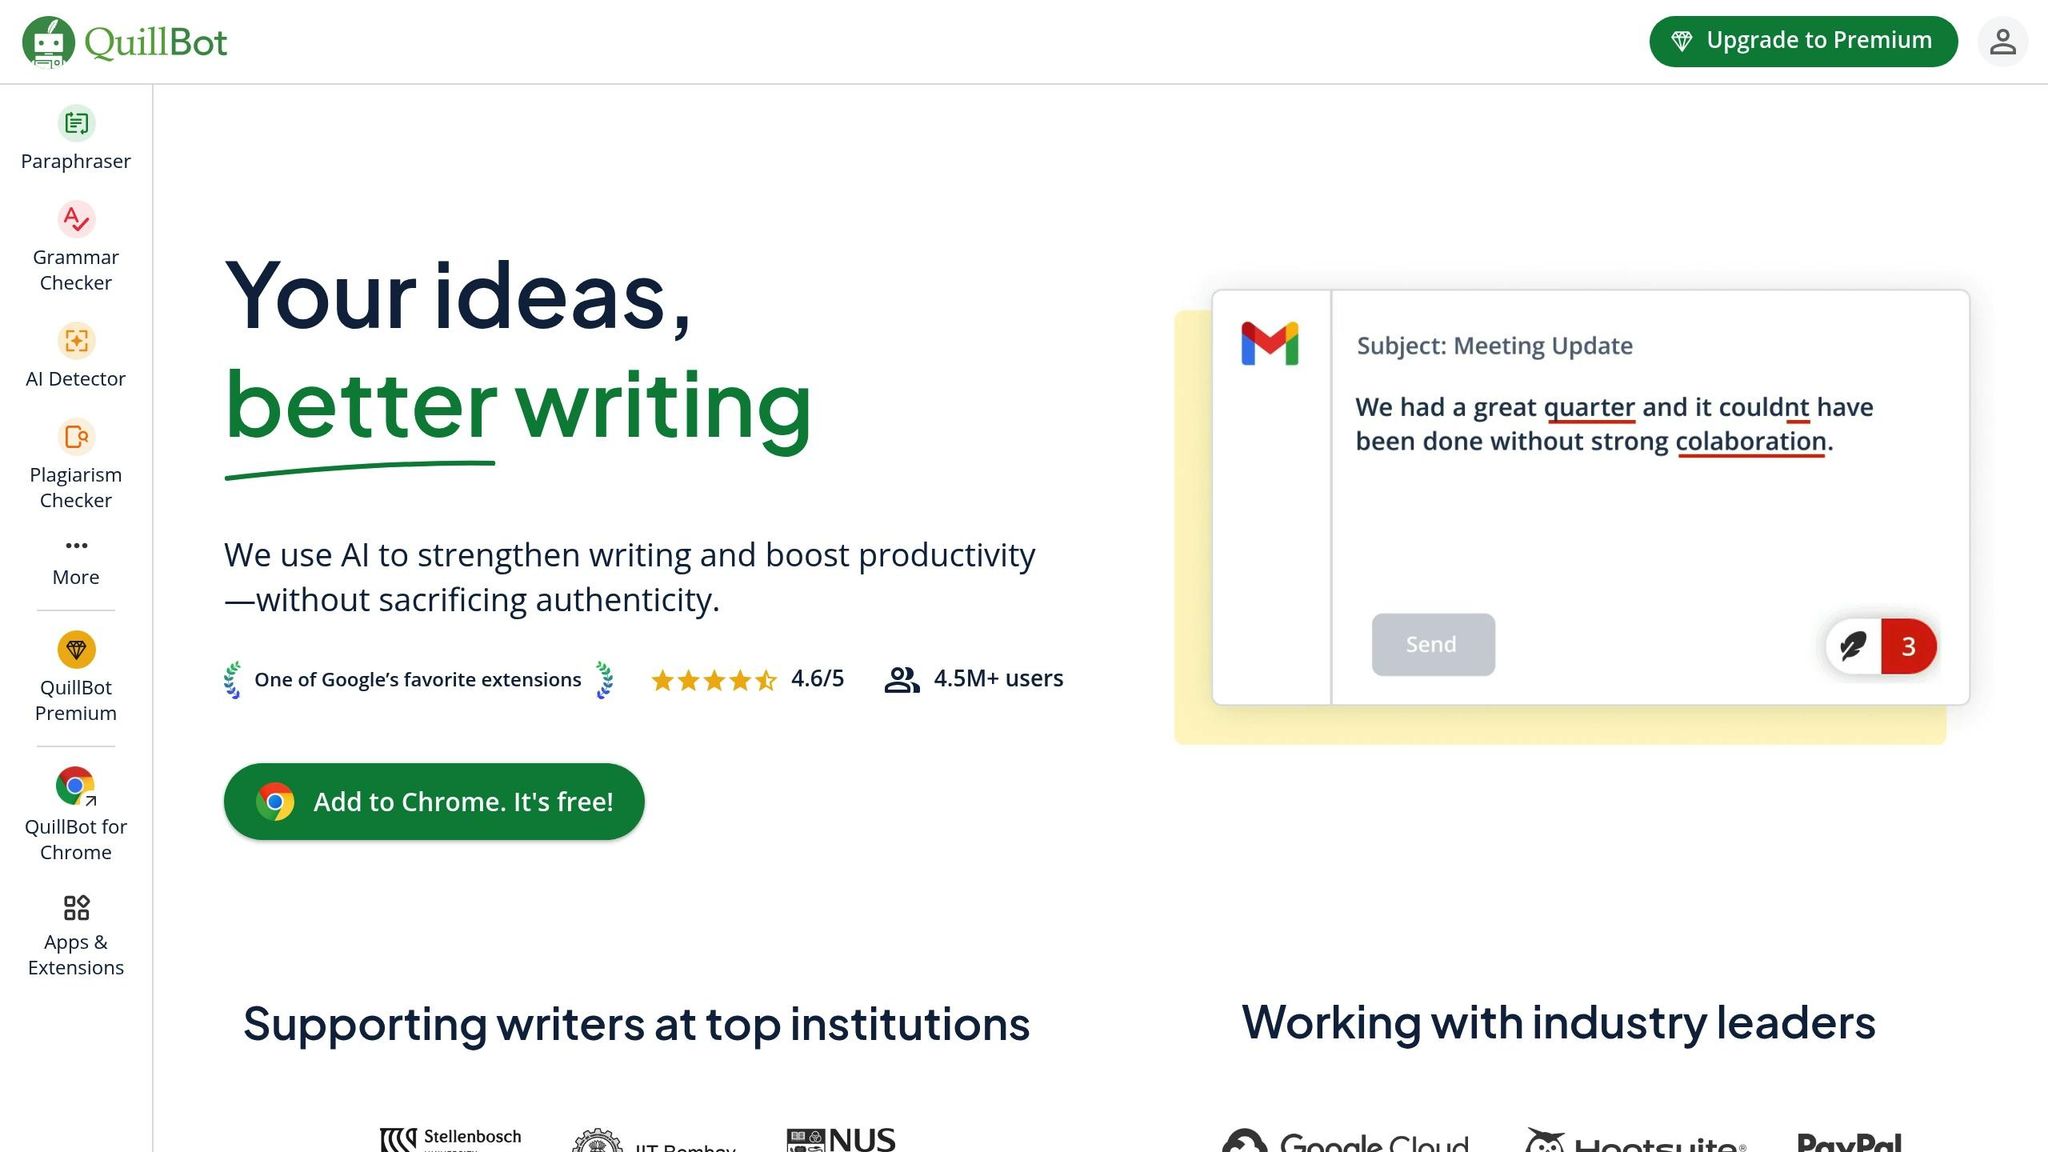Open Apps & Extensions icon
Screen dimensions: 2048x1152
tap(76, 908)
